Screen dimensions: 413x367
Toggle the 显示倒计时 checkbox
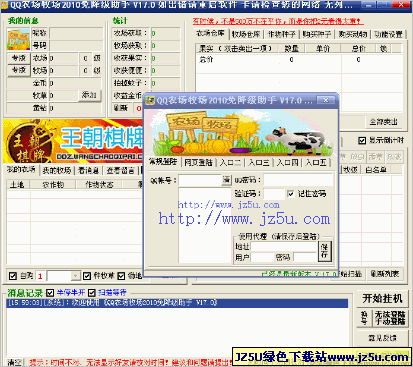point(362,140)
